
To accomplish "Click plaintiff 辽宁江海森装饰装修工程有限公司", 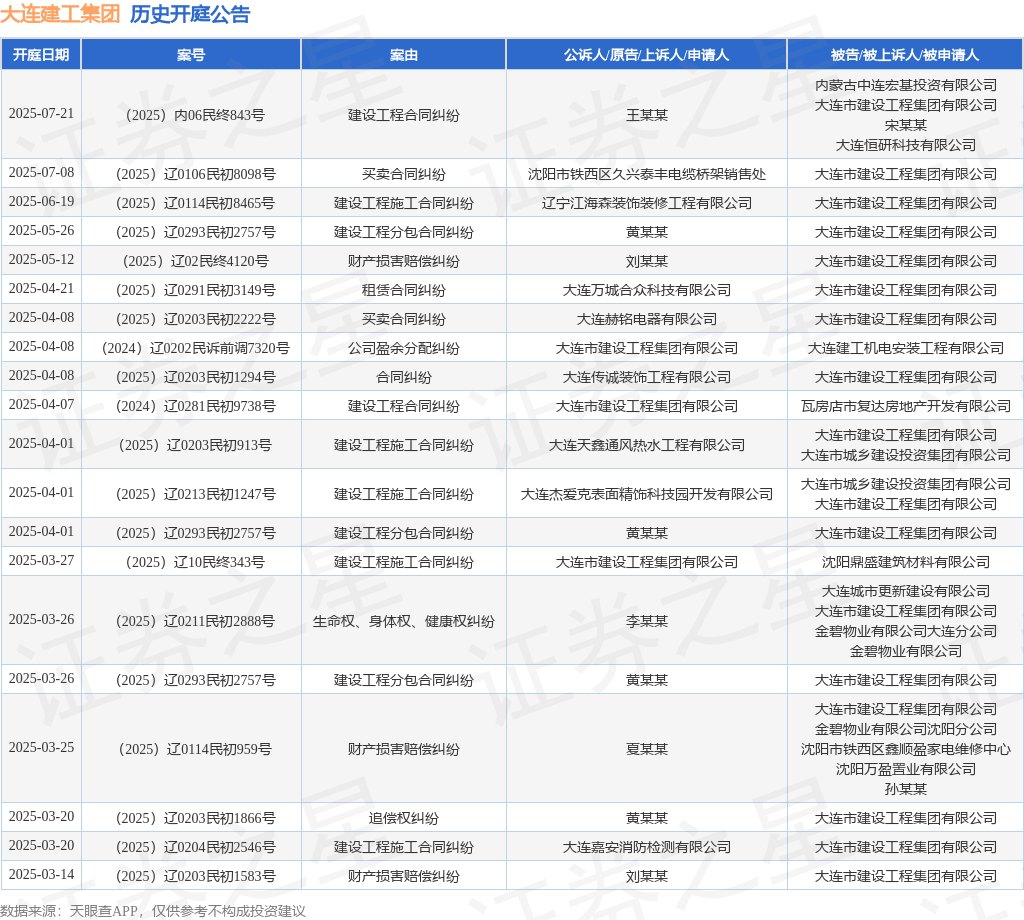I will click(x=647, y=203).
